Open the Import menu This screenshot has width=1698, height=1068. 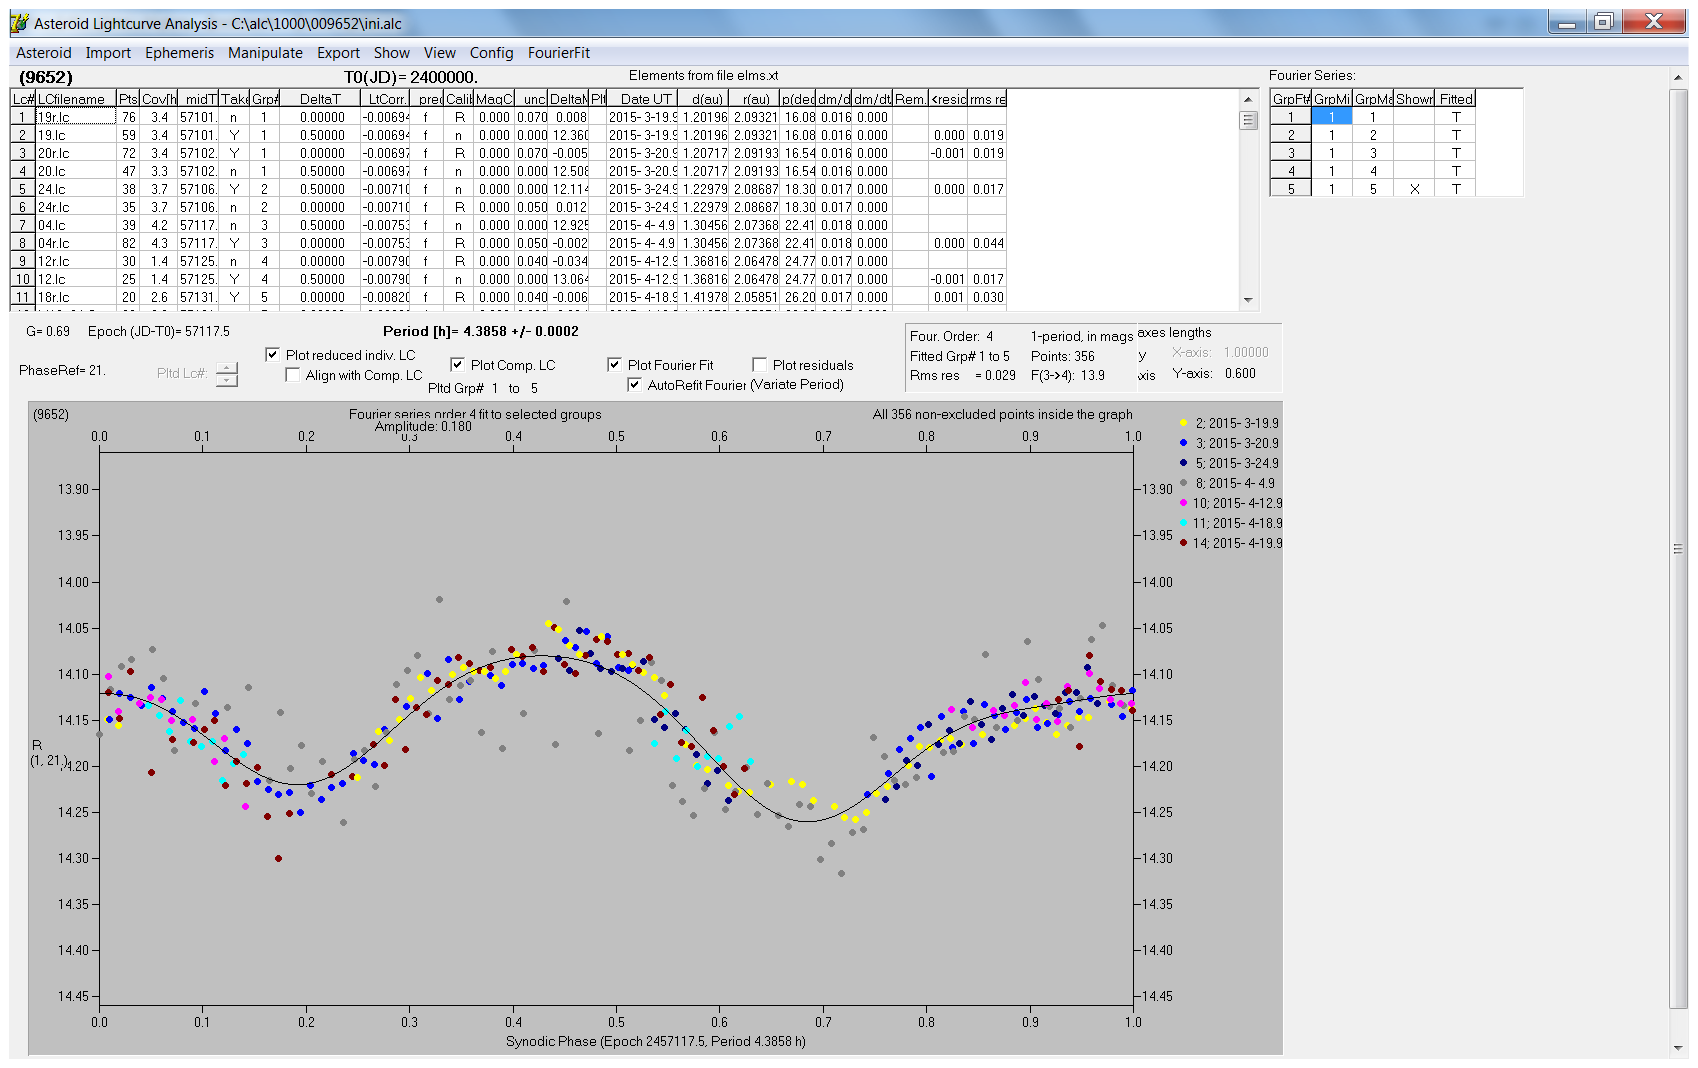pyautogui.click(x=108, y=53)
